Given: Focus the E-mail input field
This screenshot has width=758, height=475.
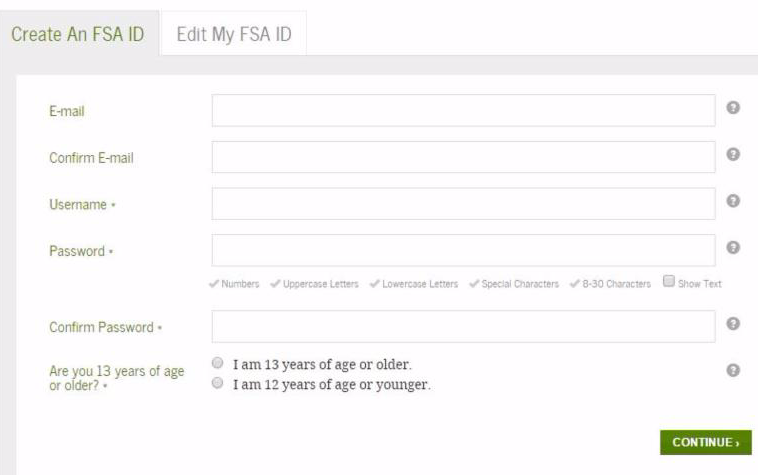Looking at the screenshot, I should click(463, 110).
